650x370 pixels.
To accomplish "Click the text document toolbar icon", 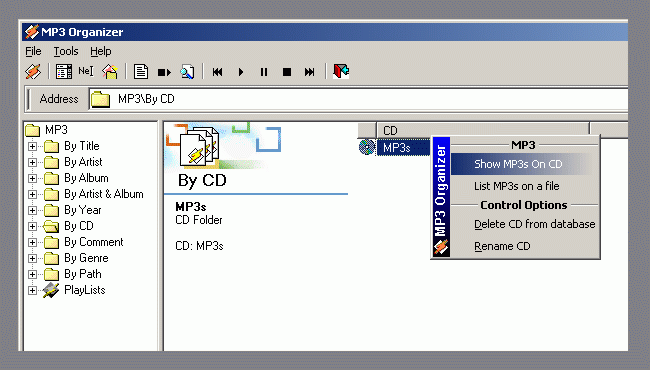I will click(141, 72).
